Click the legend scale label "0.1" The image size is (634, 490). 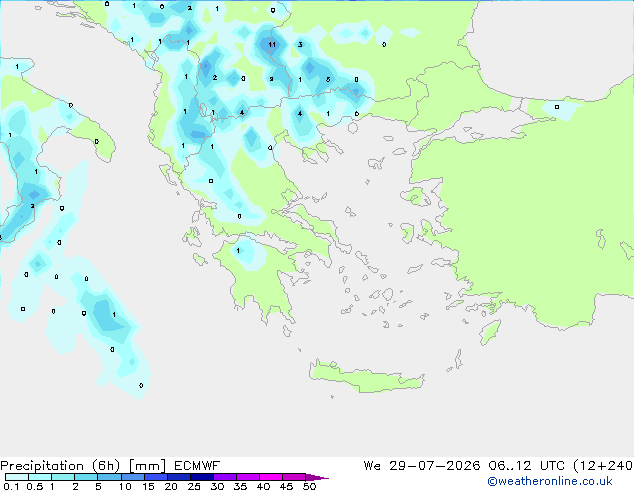pos(11,486)
